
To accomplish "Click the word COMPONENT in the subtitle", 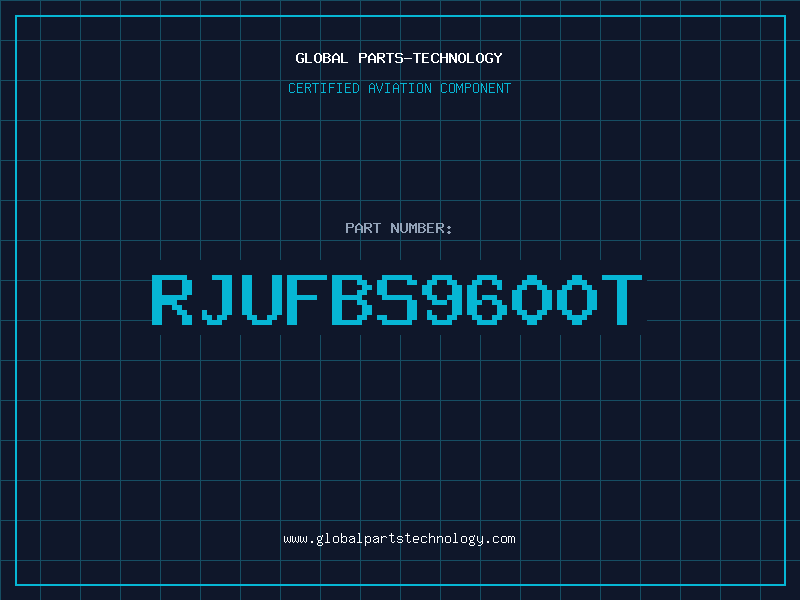I will [x=476, y=88].
